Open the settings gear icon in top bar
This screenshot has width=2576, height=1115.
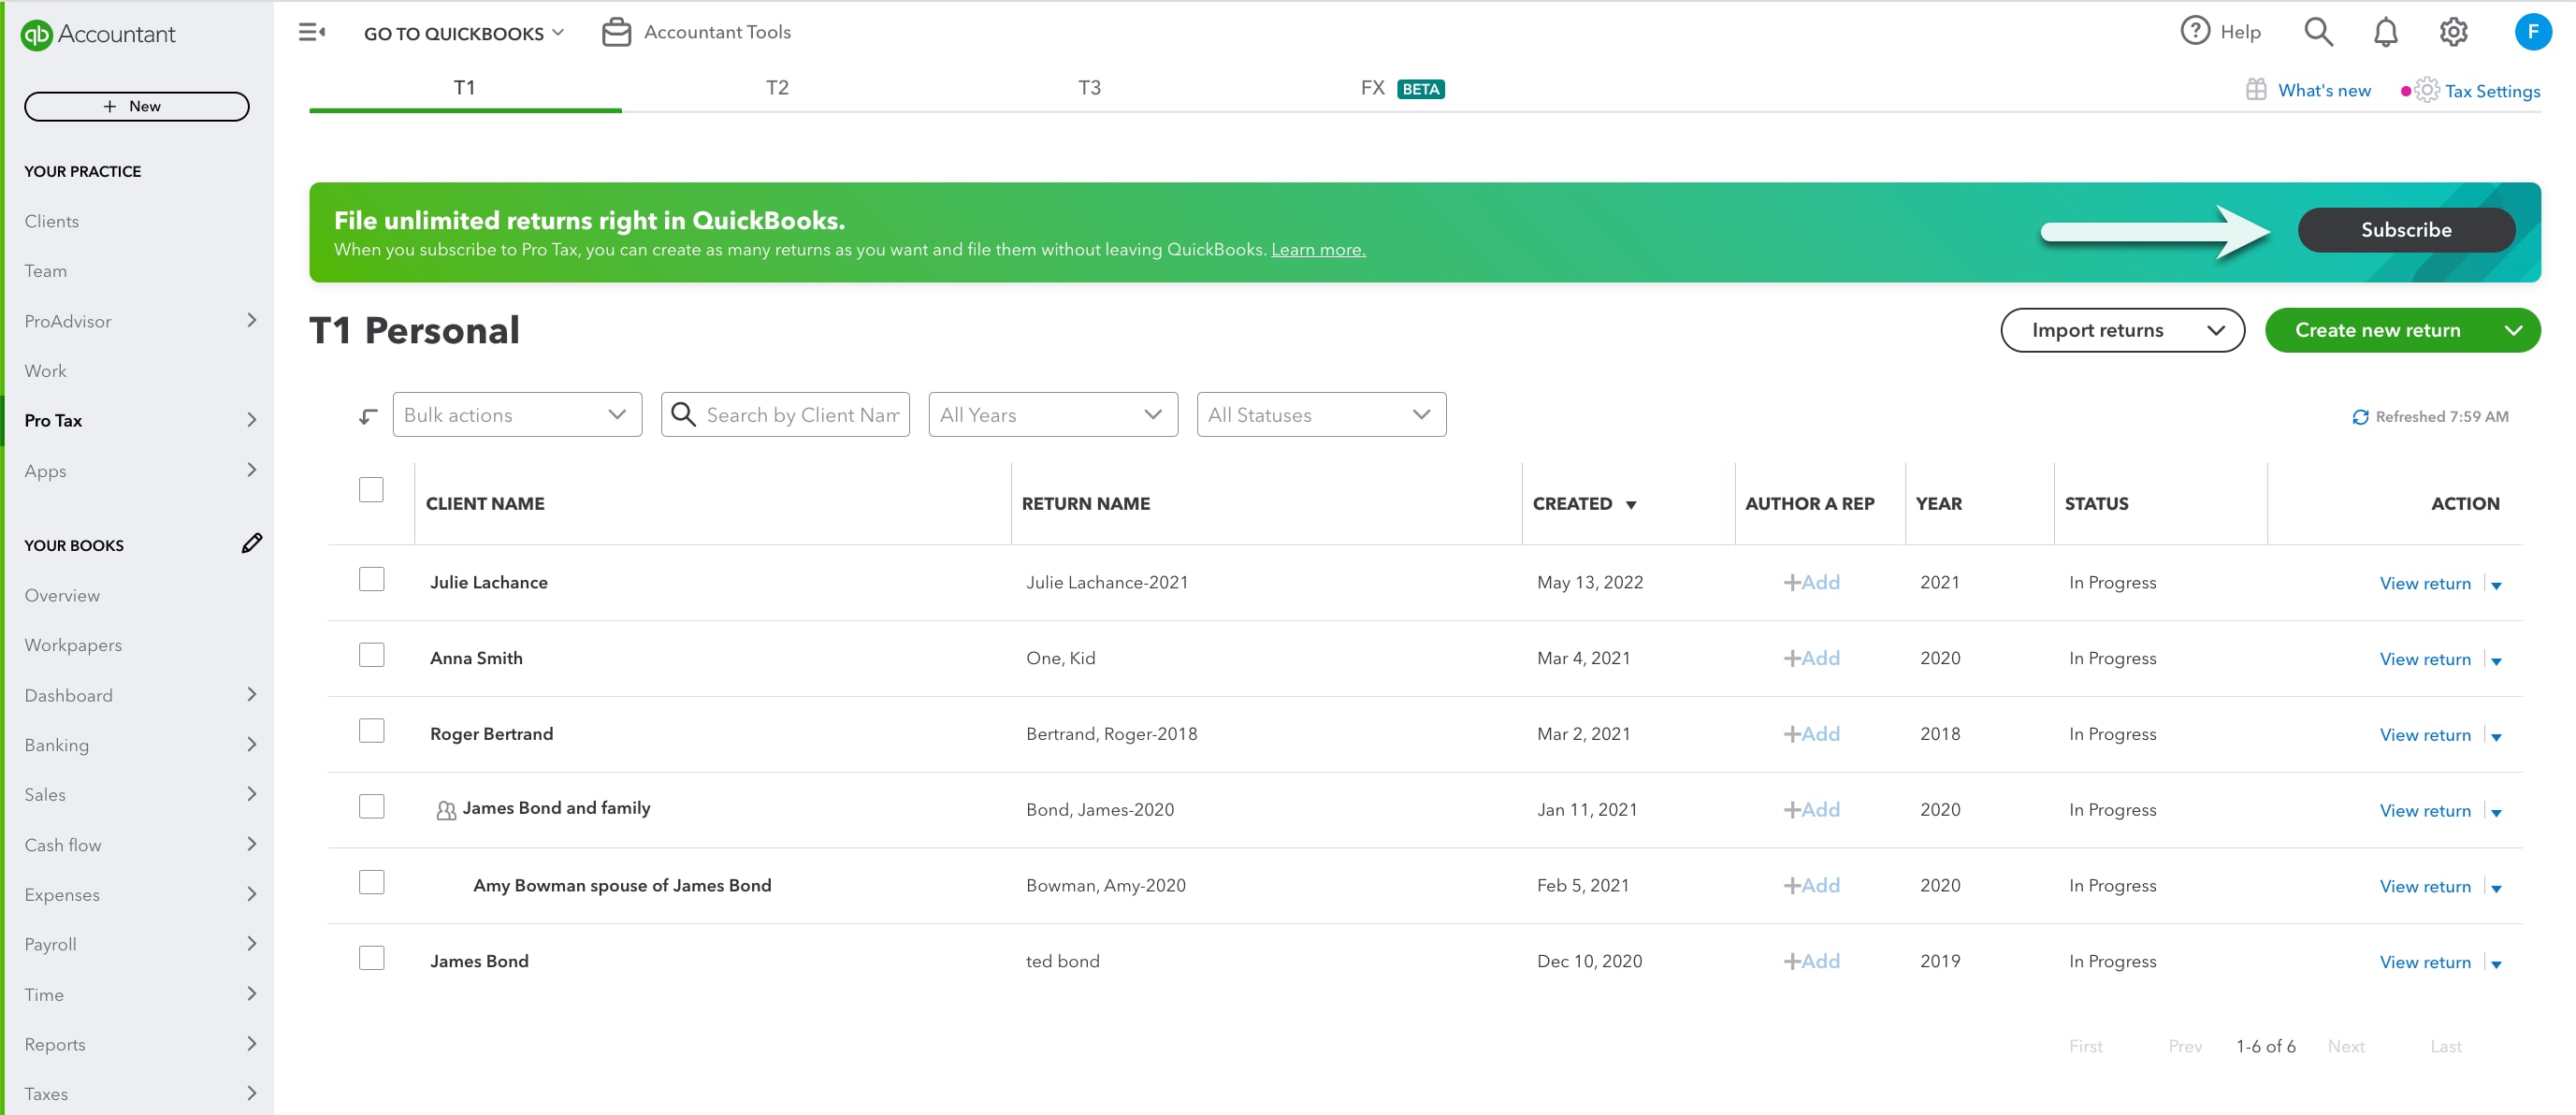(2454, 32)
